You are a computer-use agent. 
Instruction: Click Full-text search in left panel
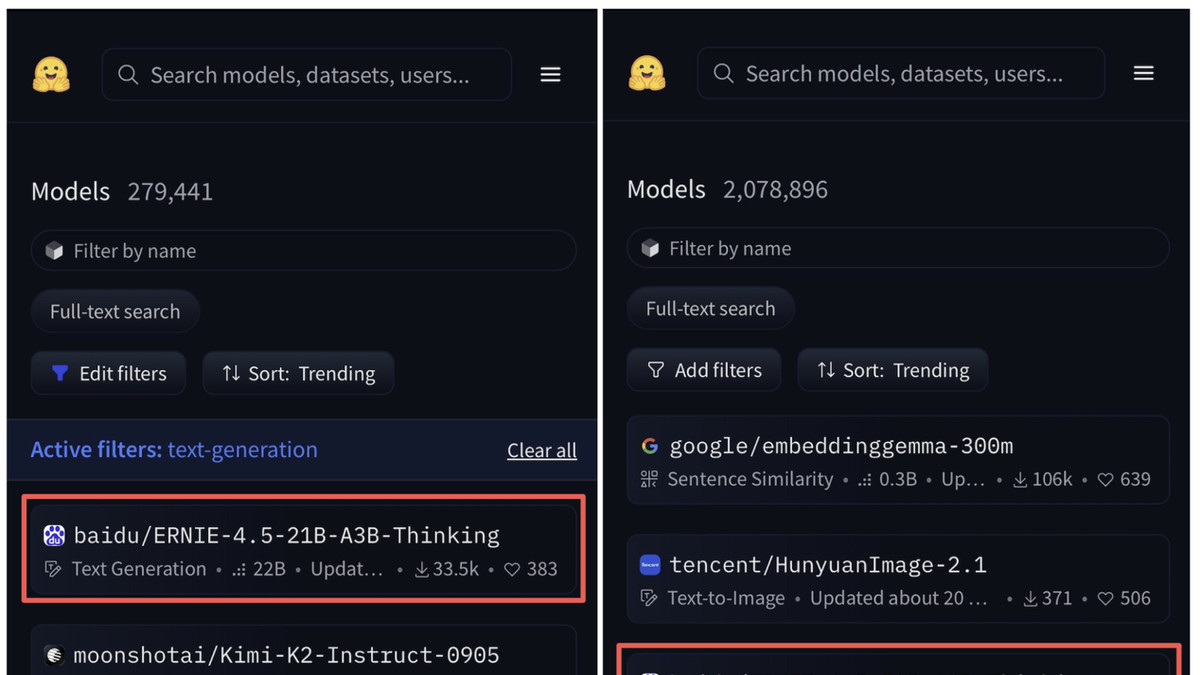coord(115,311)
